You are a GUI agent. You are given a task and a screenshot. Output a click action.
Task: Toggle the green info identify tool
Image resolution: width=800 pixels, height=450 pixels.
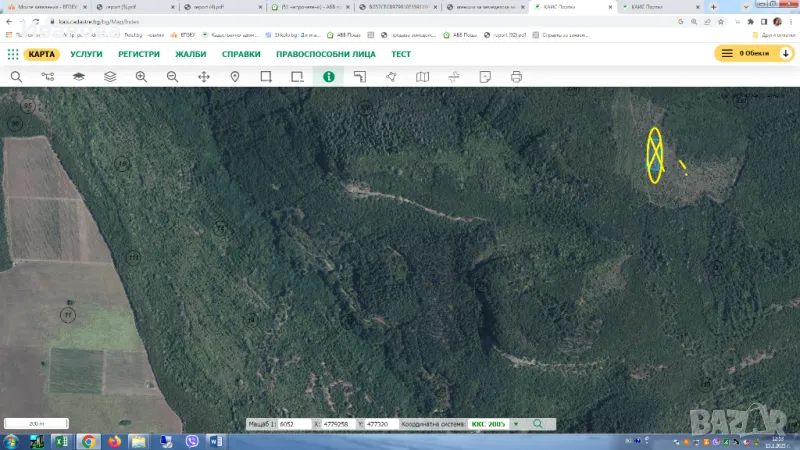(x=328, y=76)
